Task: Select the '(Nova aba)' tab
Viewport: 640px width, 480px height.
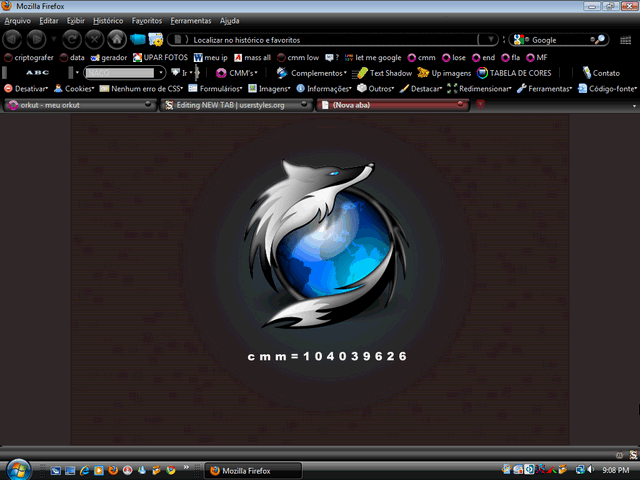Action: [x=393, y=105]
